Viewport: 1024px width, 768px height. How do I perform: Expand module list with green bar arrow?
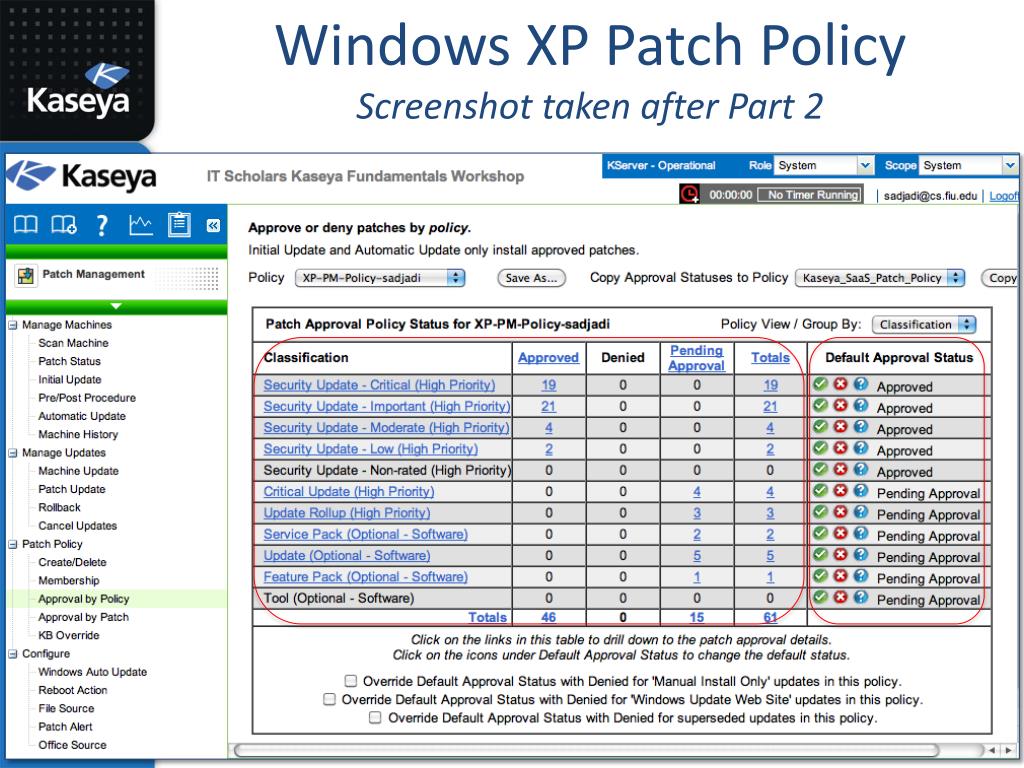(116, 306)
